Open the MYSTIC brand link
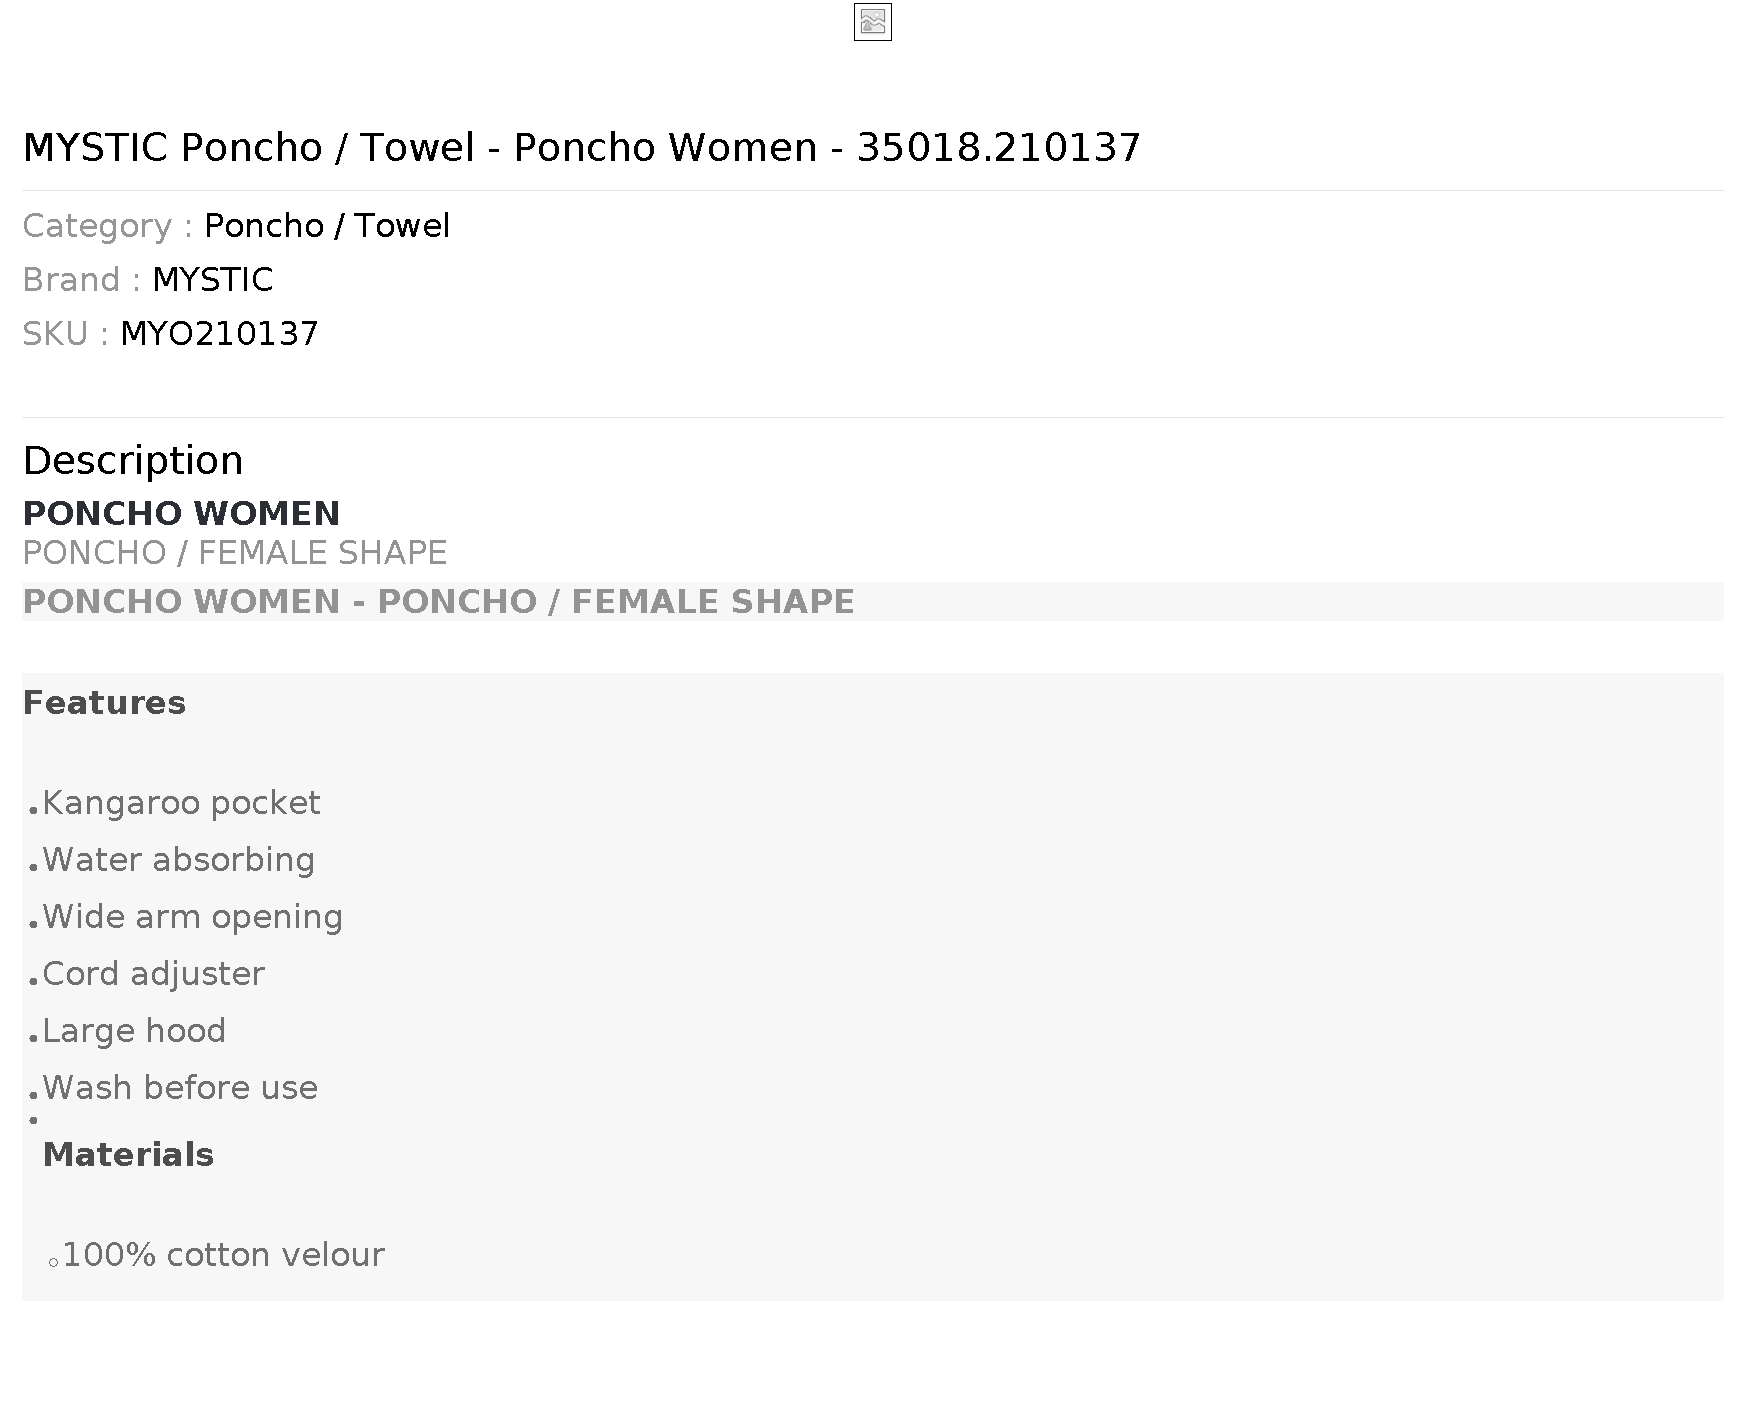This screenshot has width=1746, height=1408. pyautogui.click(x=213, y=280)
